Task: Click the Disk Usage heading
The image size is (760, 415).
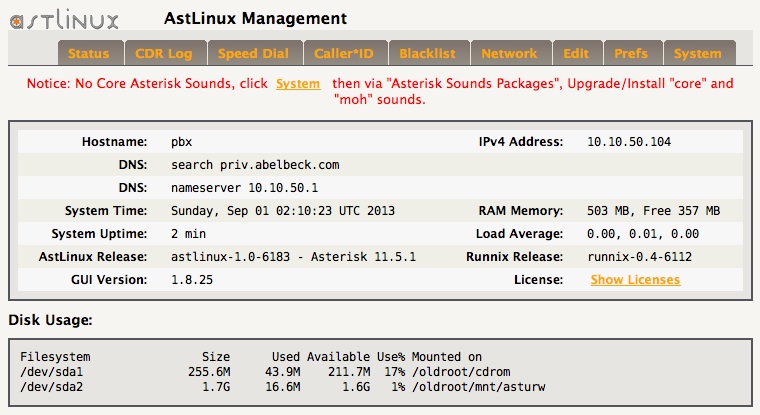Action: pos(50,320)
